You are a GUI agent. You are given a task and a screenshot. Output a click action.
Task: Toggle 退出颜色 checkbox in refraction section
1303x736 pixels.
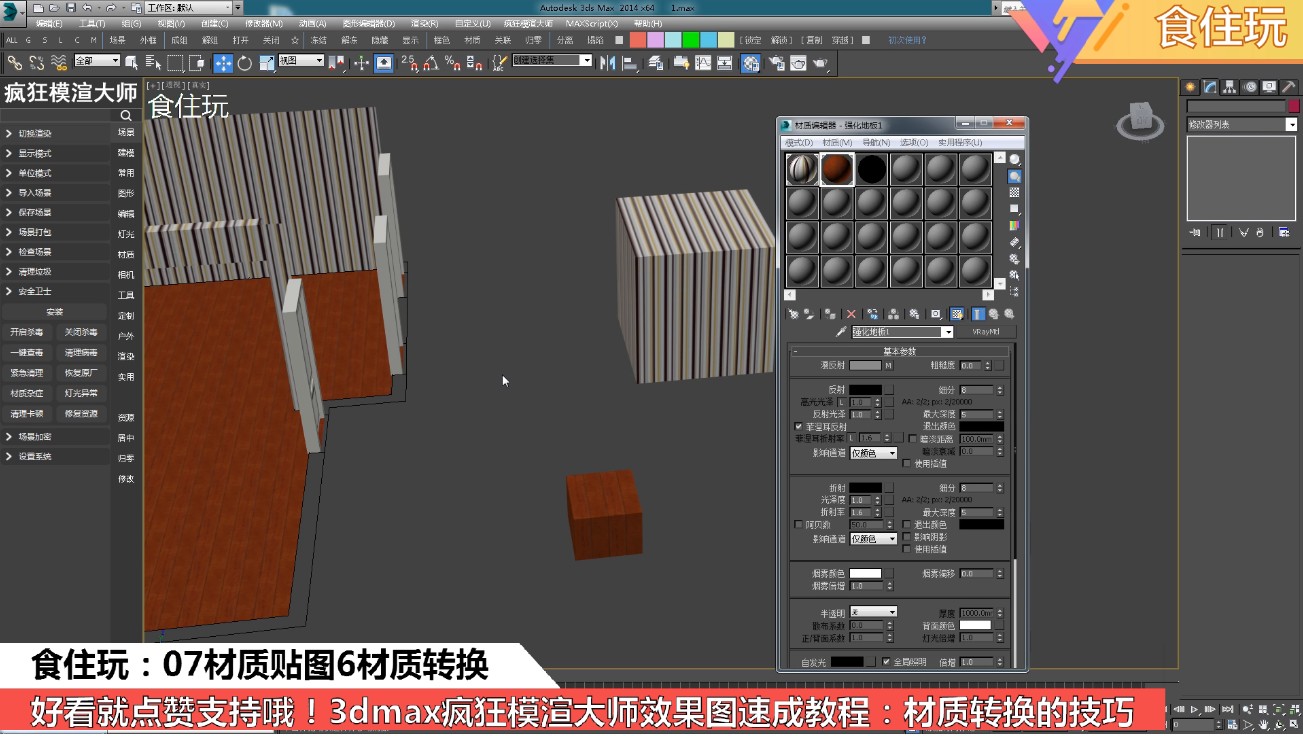(906, 524)
